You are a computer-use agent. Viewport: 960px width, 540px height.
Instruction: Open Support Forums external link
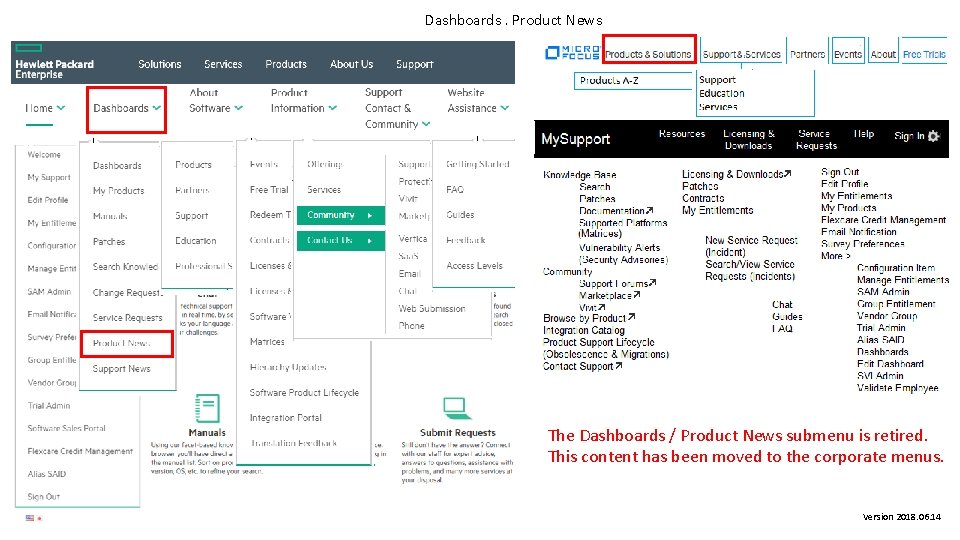(x=618, y=283)
